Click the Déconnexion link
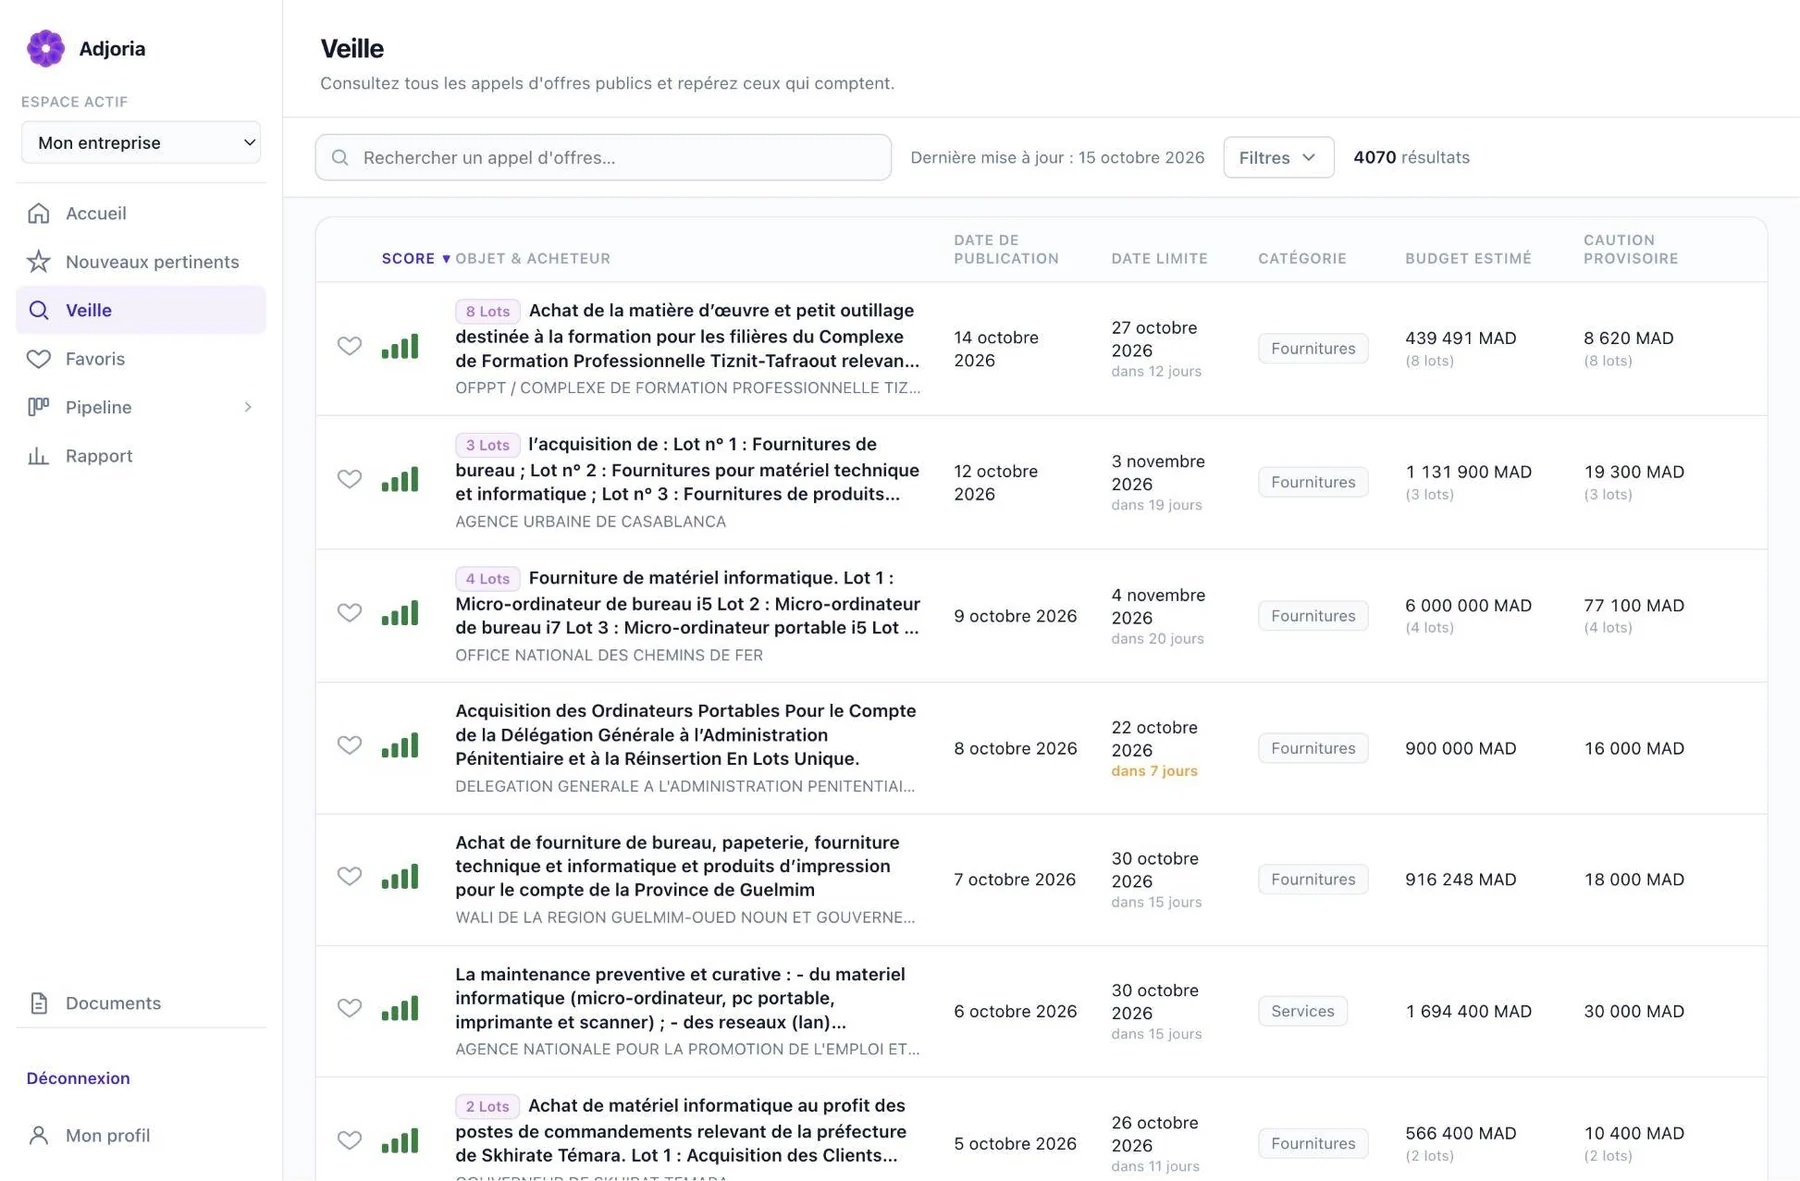Viewport: 1800px width, 1181px height. (x=78, y=1078)
